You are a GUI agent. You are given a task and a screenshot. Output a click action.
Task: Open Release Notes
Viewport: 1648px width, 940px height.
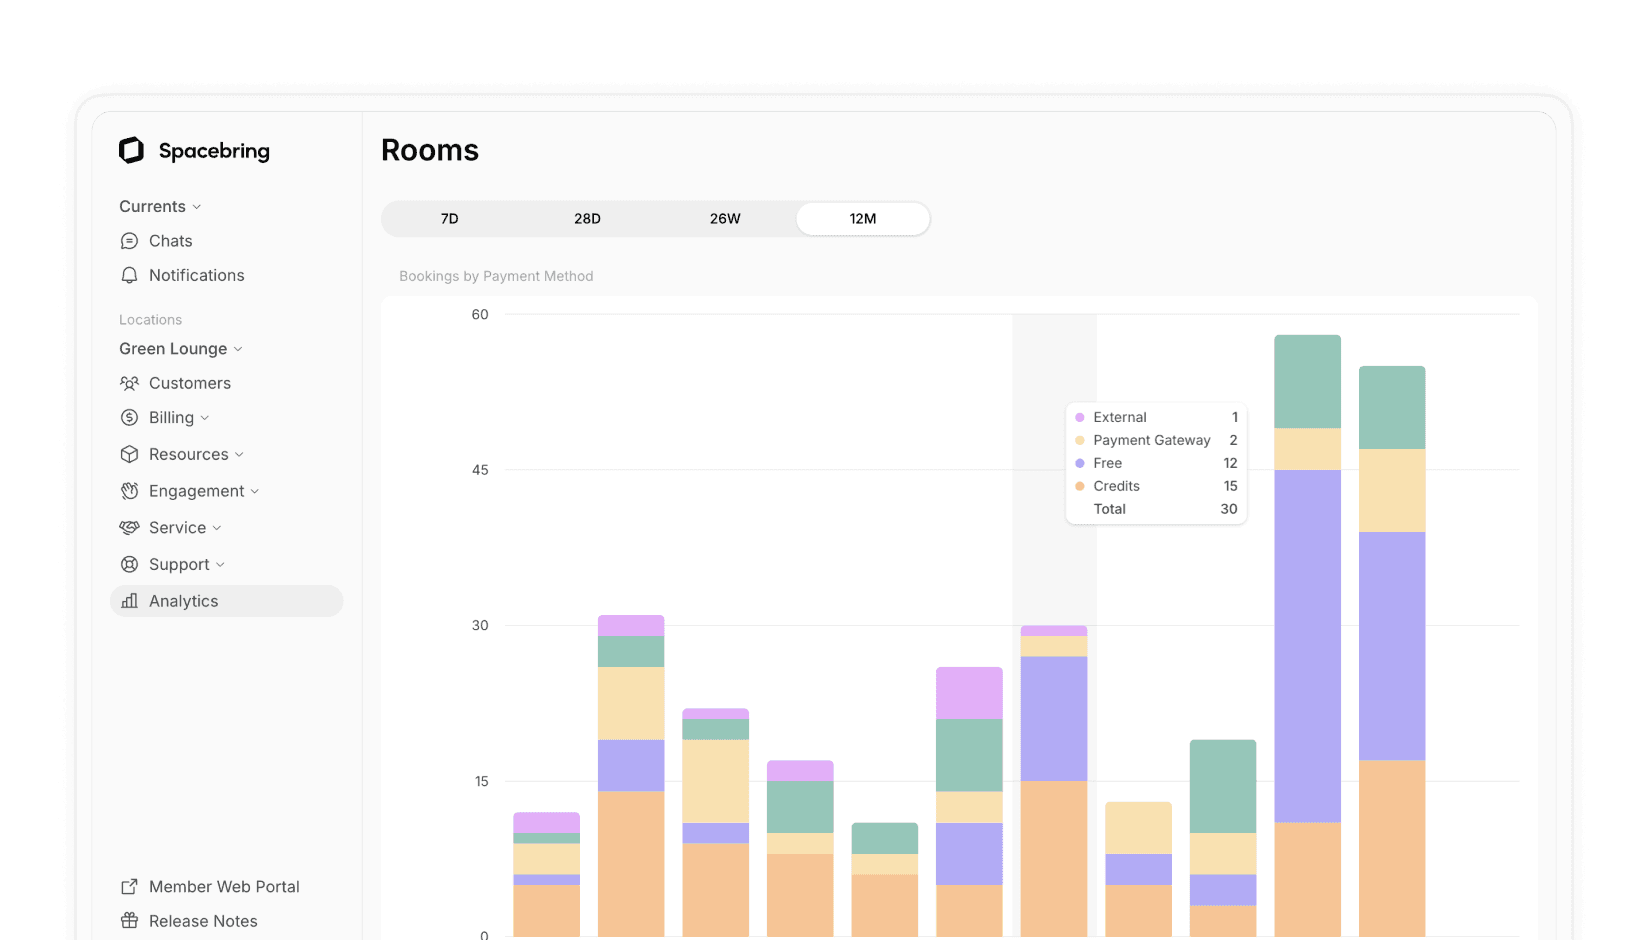pos(202,921)
